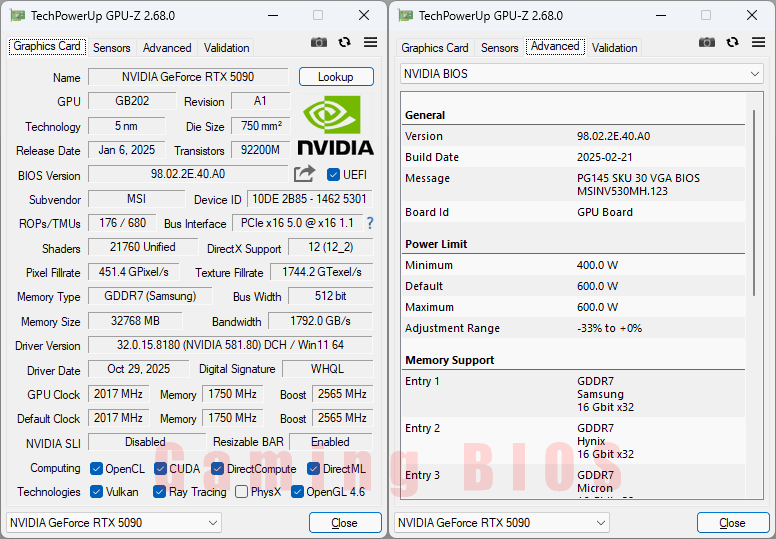
Task: Switch to Validation tab in left window
Action: [226, 48]
